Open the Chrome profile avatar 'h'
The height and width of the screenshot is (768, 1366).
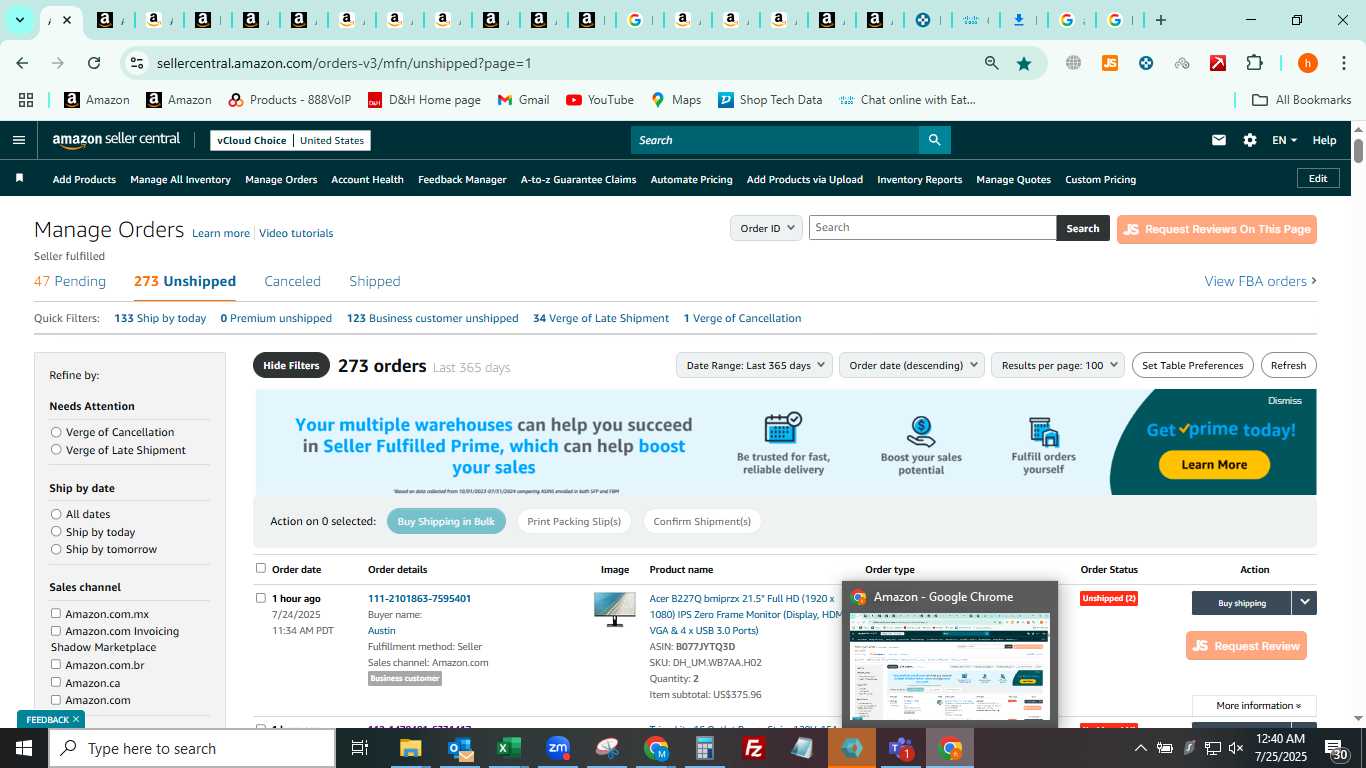pos(1307,63)
